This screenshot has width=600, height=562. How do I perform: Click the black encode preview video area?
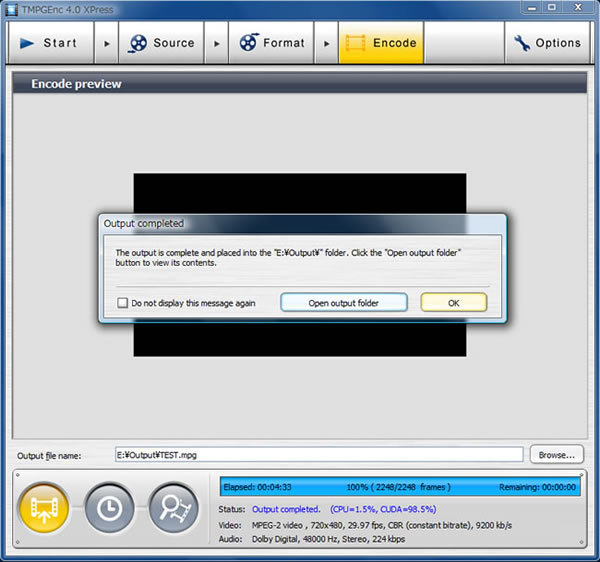coord(300,193)
